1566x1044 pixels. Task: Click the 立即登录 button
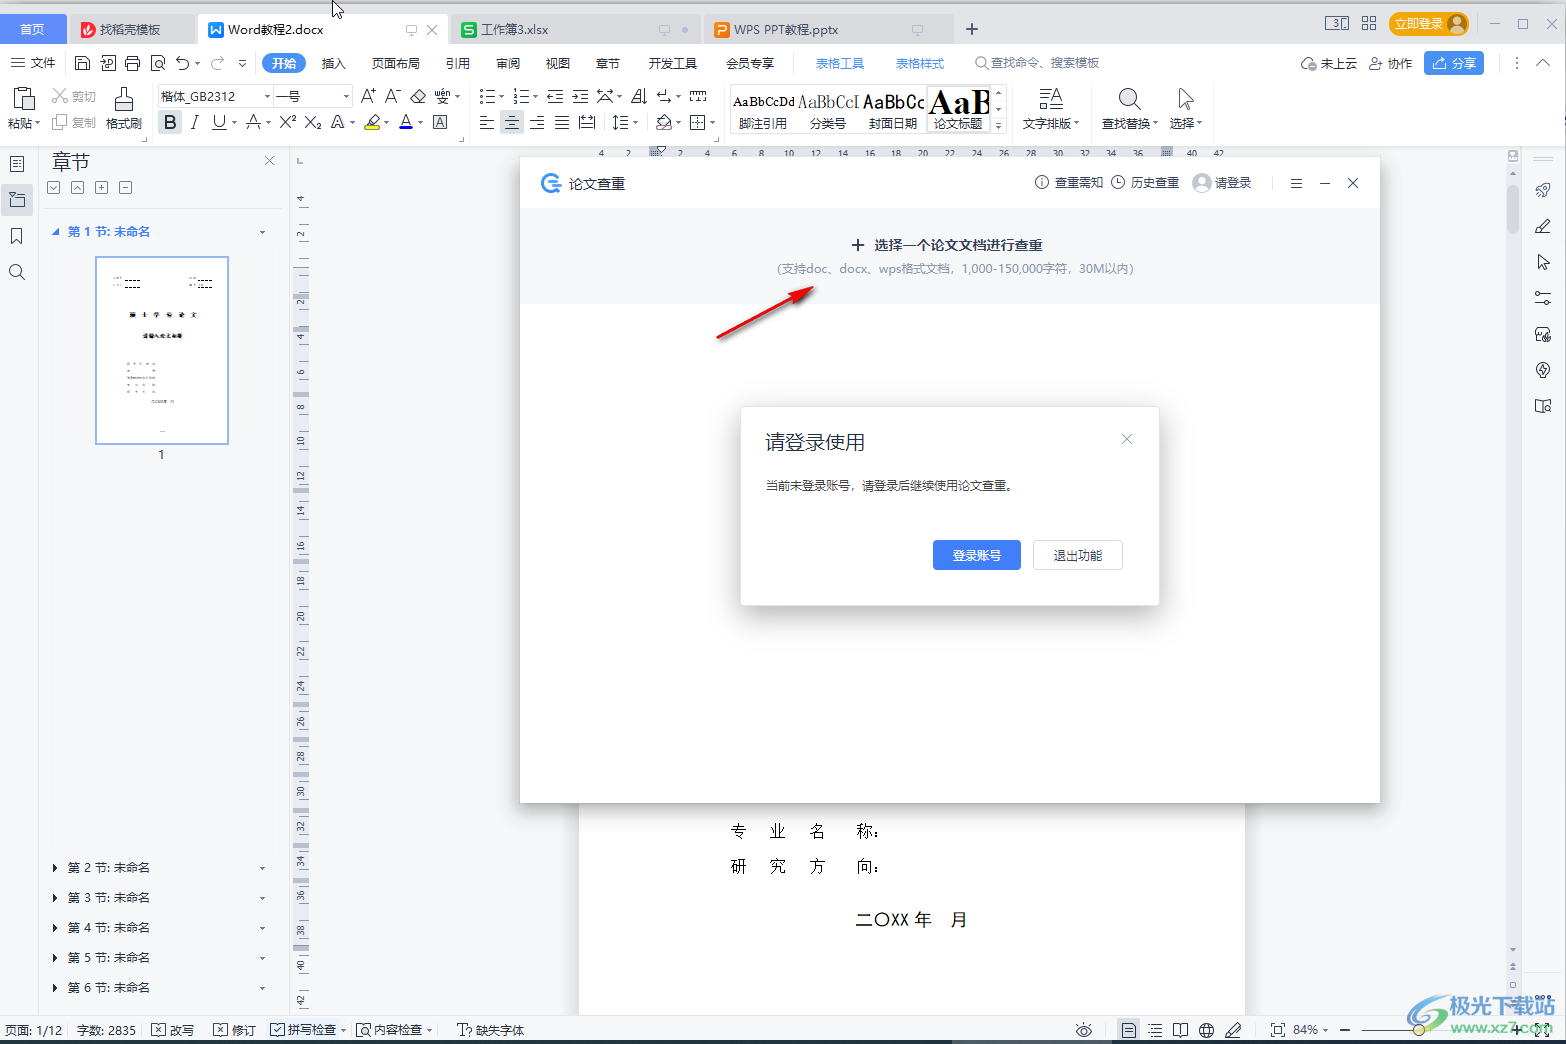click(x=1428, y=23)
